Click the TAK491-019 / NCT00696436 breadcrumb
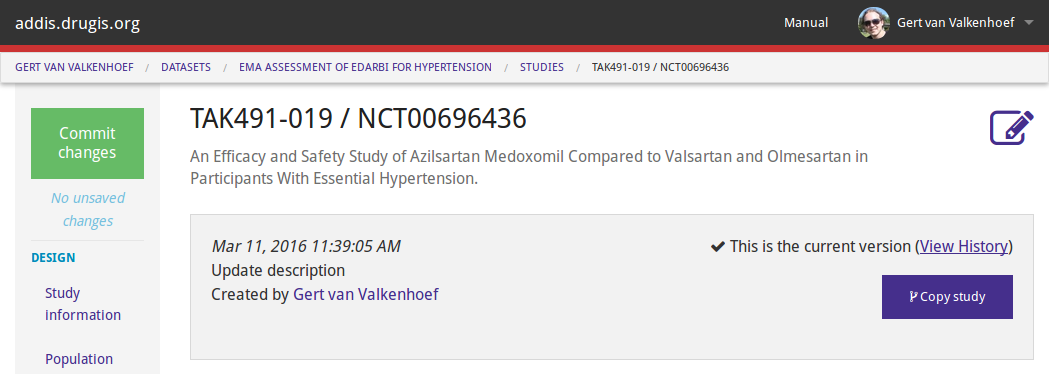 (x=660, y=67)
